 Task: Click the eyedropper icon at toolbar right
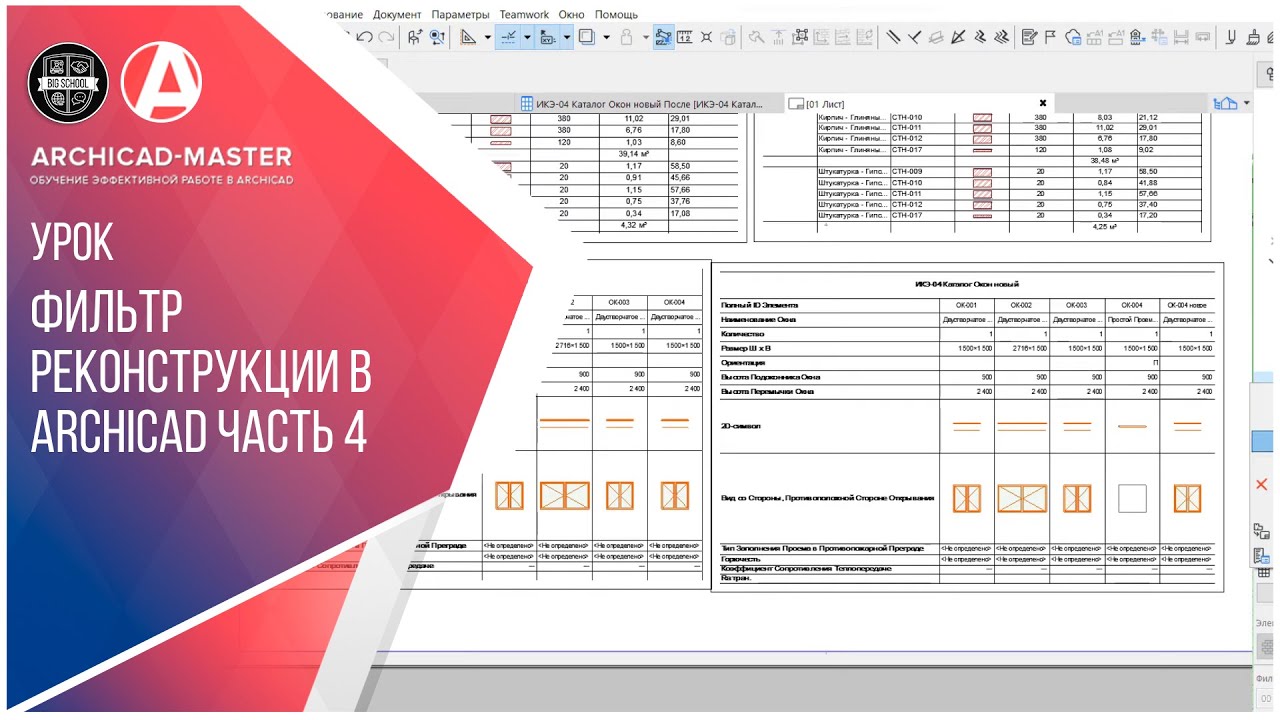click(x=1230, y=37)
